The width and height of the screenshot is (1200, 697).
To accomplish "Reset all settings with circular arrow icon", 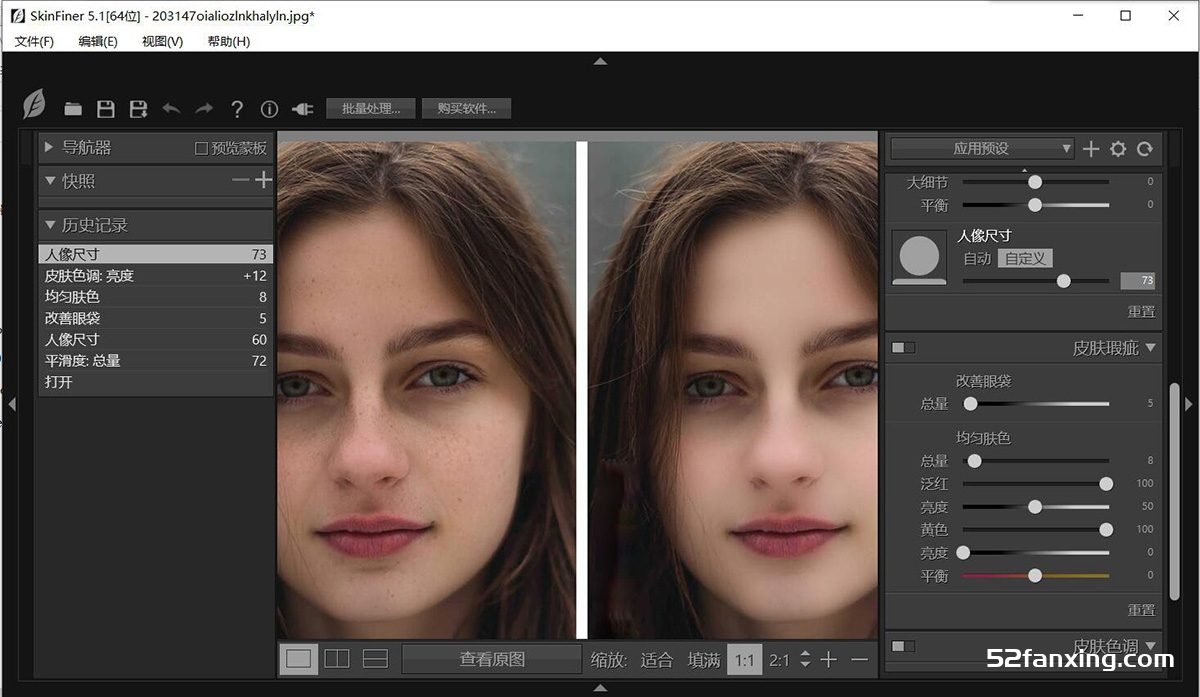I will pos(1145,148).
